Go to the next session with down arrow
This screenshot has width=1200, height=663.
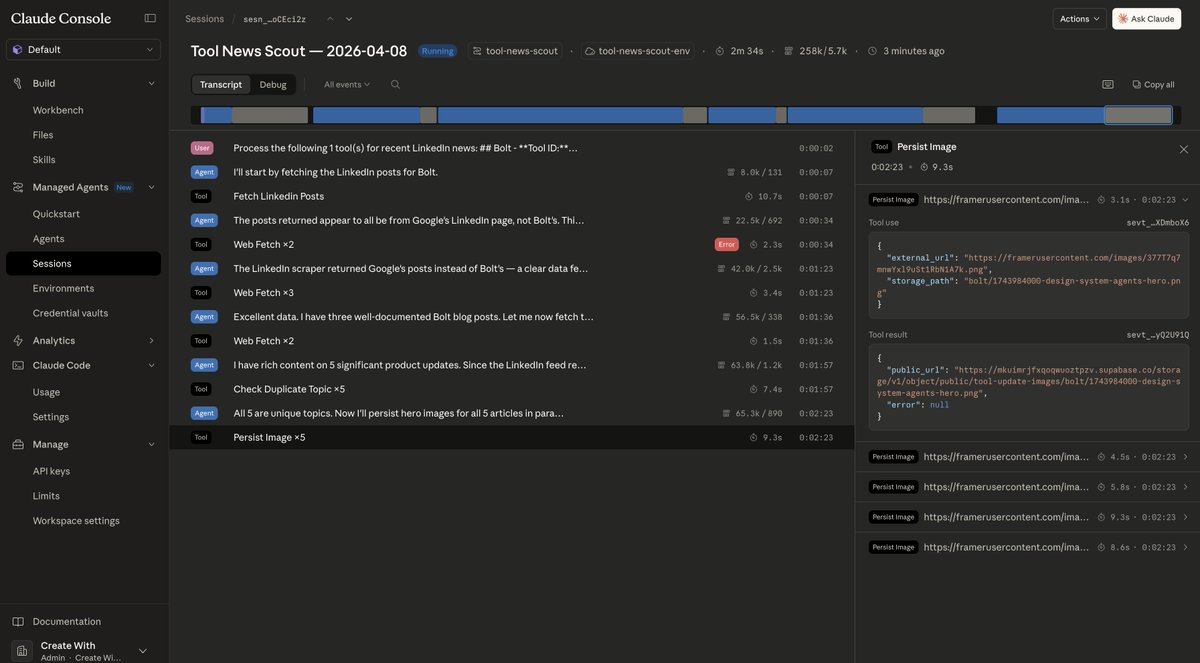click(349, 19)
